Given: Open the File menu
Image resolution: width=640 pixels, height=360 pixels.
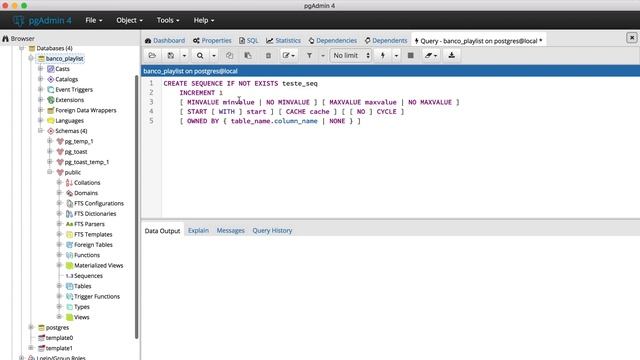Looking at the screenshot, I should [93, 20].
